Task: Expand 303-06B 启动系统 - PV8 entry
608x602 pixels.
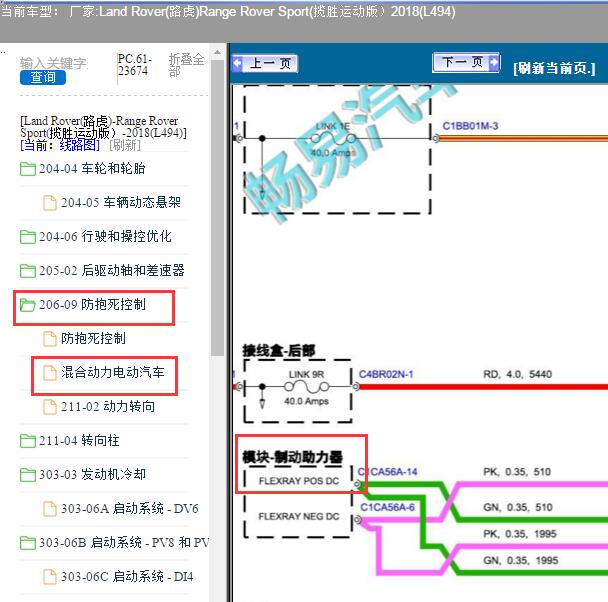Action: 124,543
